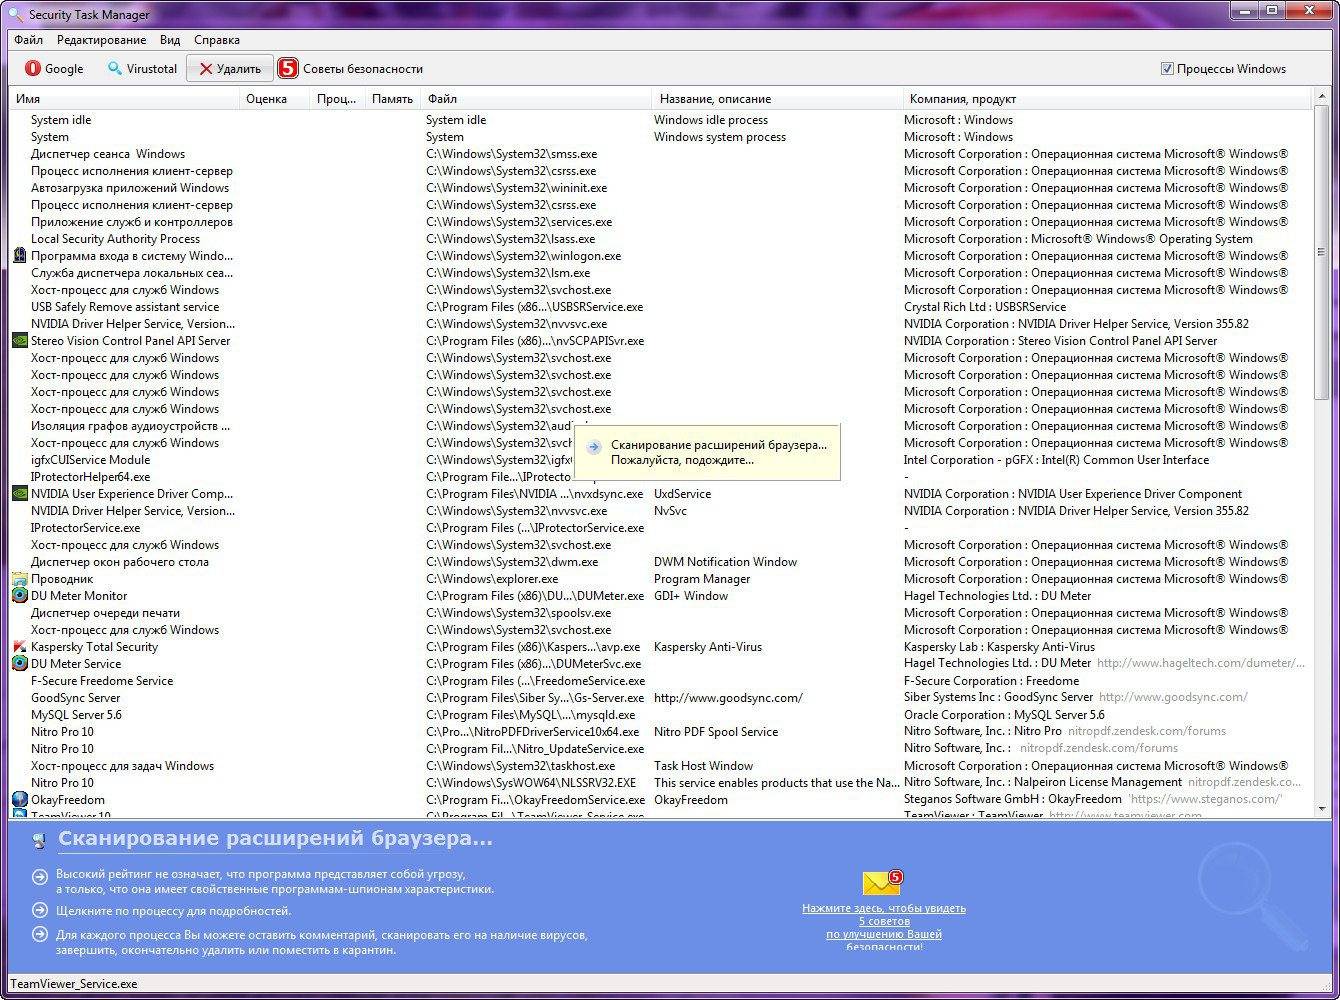
Task: Click the envelope security tips icon
Action: point(882,883)
